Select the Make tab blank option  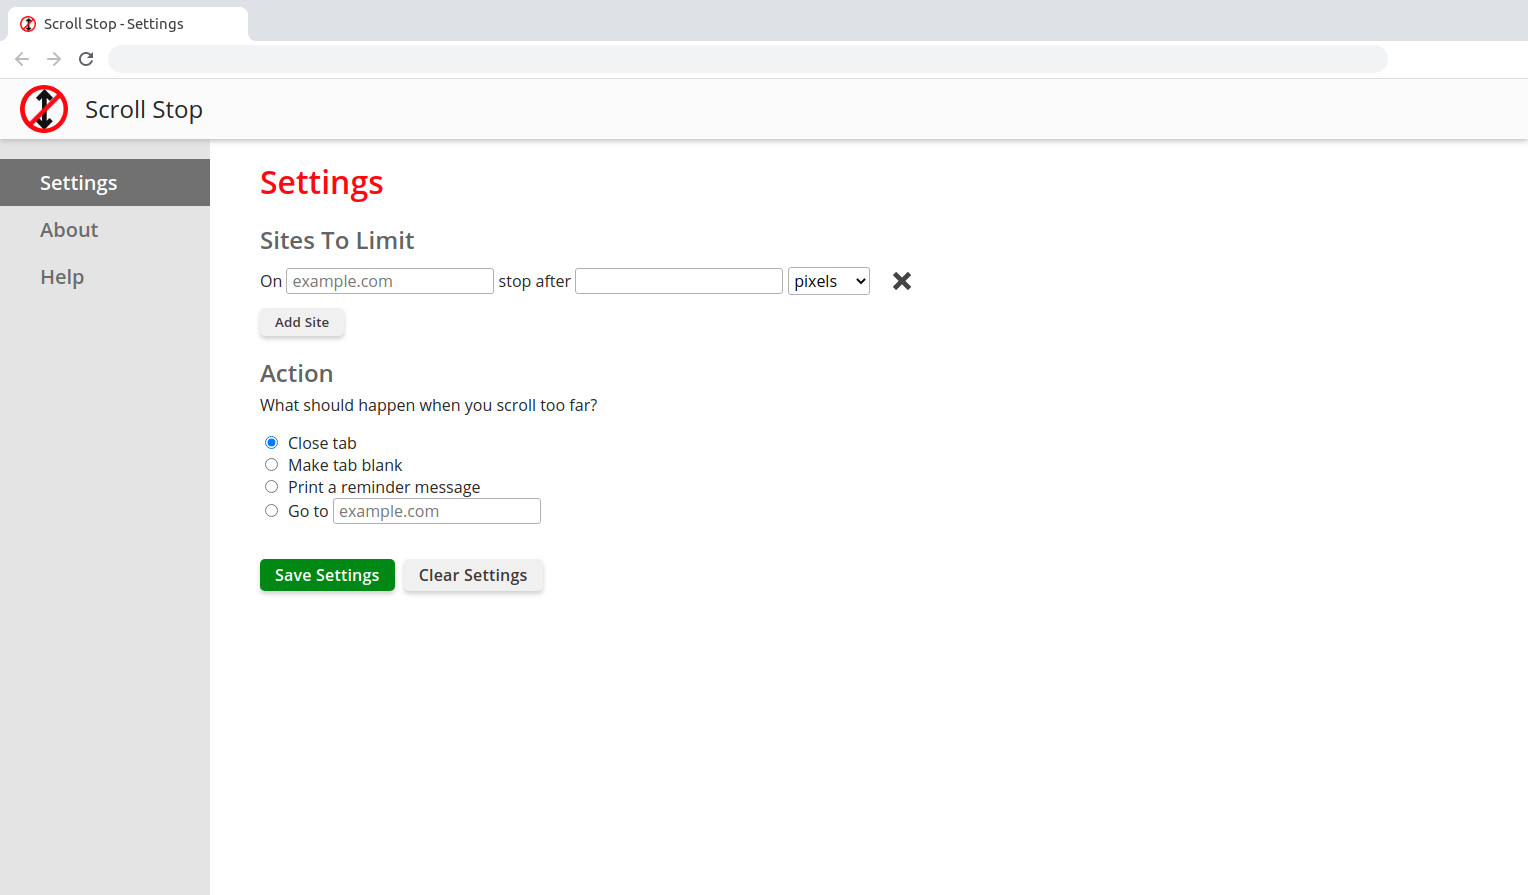271,465
